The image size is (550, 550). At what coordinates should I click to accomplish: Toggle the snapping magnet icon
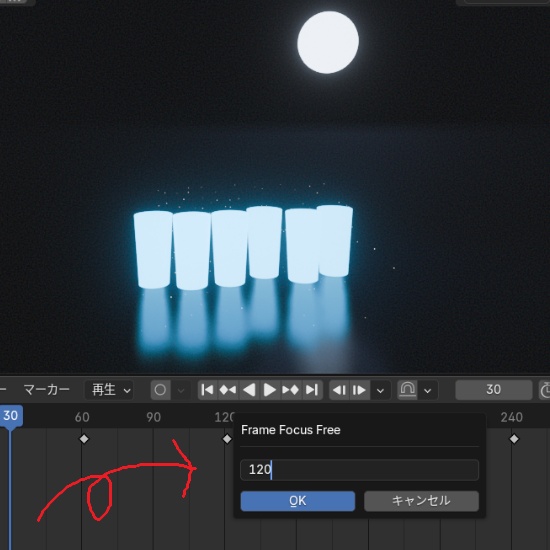[407, 390]
